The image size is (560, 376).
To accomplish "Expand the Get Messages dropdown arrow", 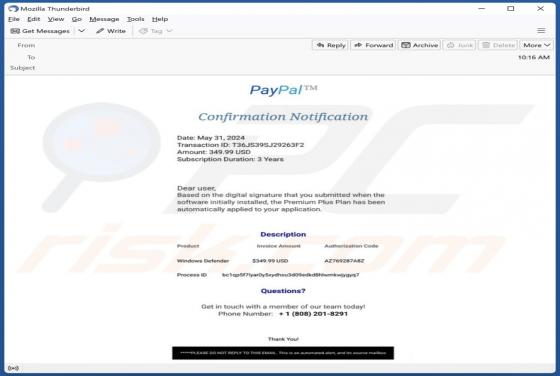I will tap(81, 31).
